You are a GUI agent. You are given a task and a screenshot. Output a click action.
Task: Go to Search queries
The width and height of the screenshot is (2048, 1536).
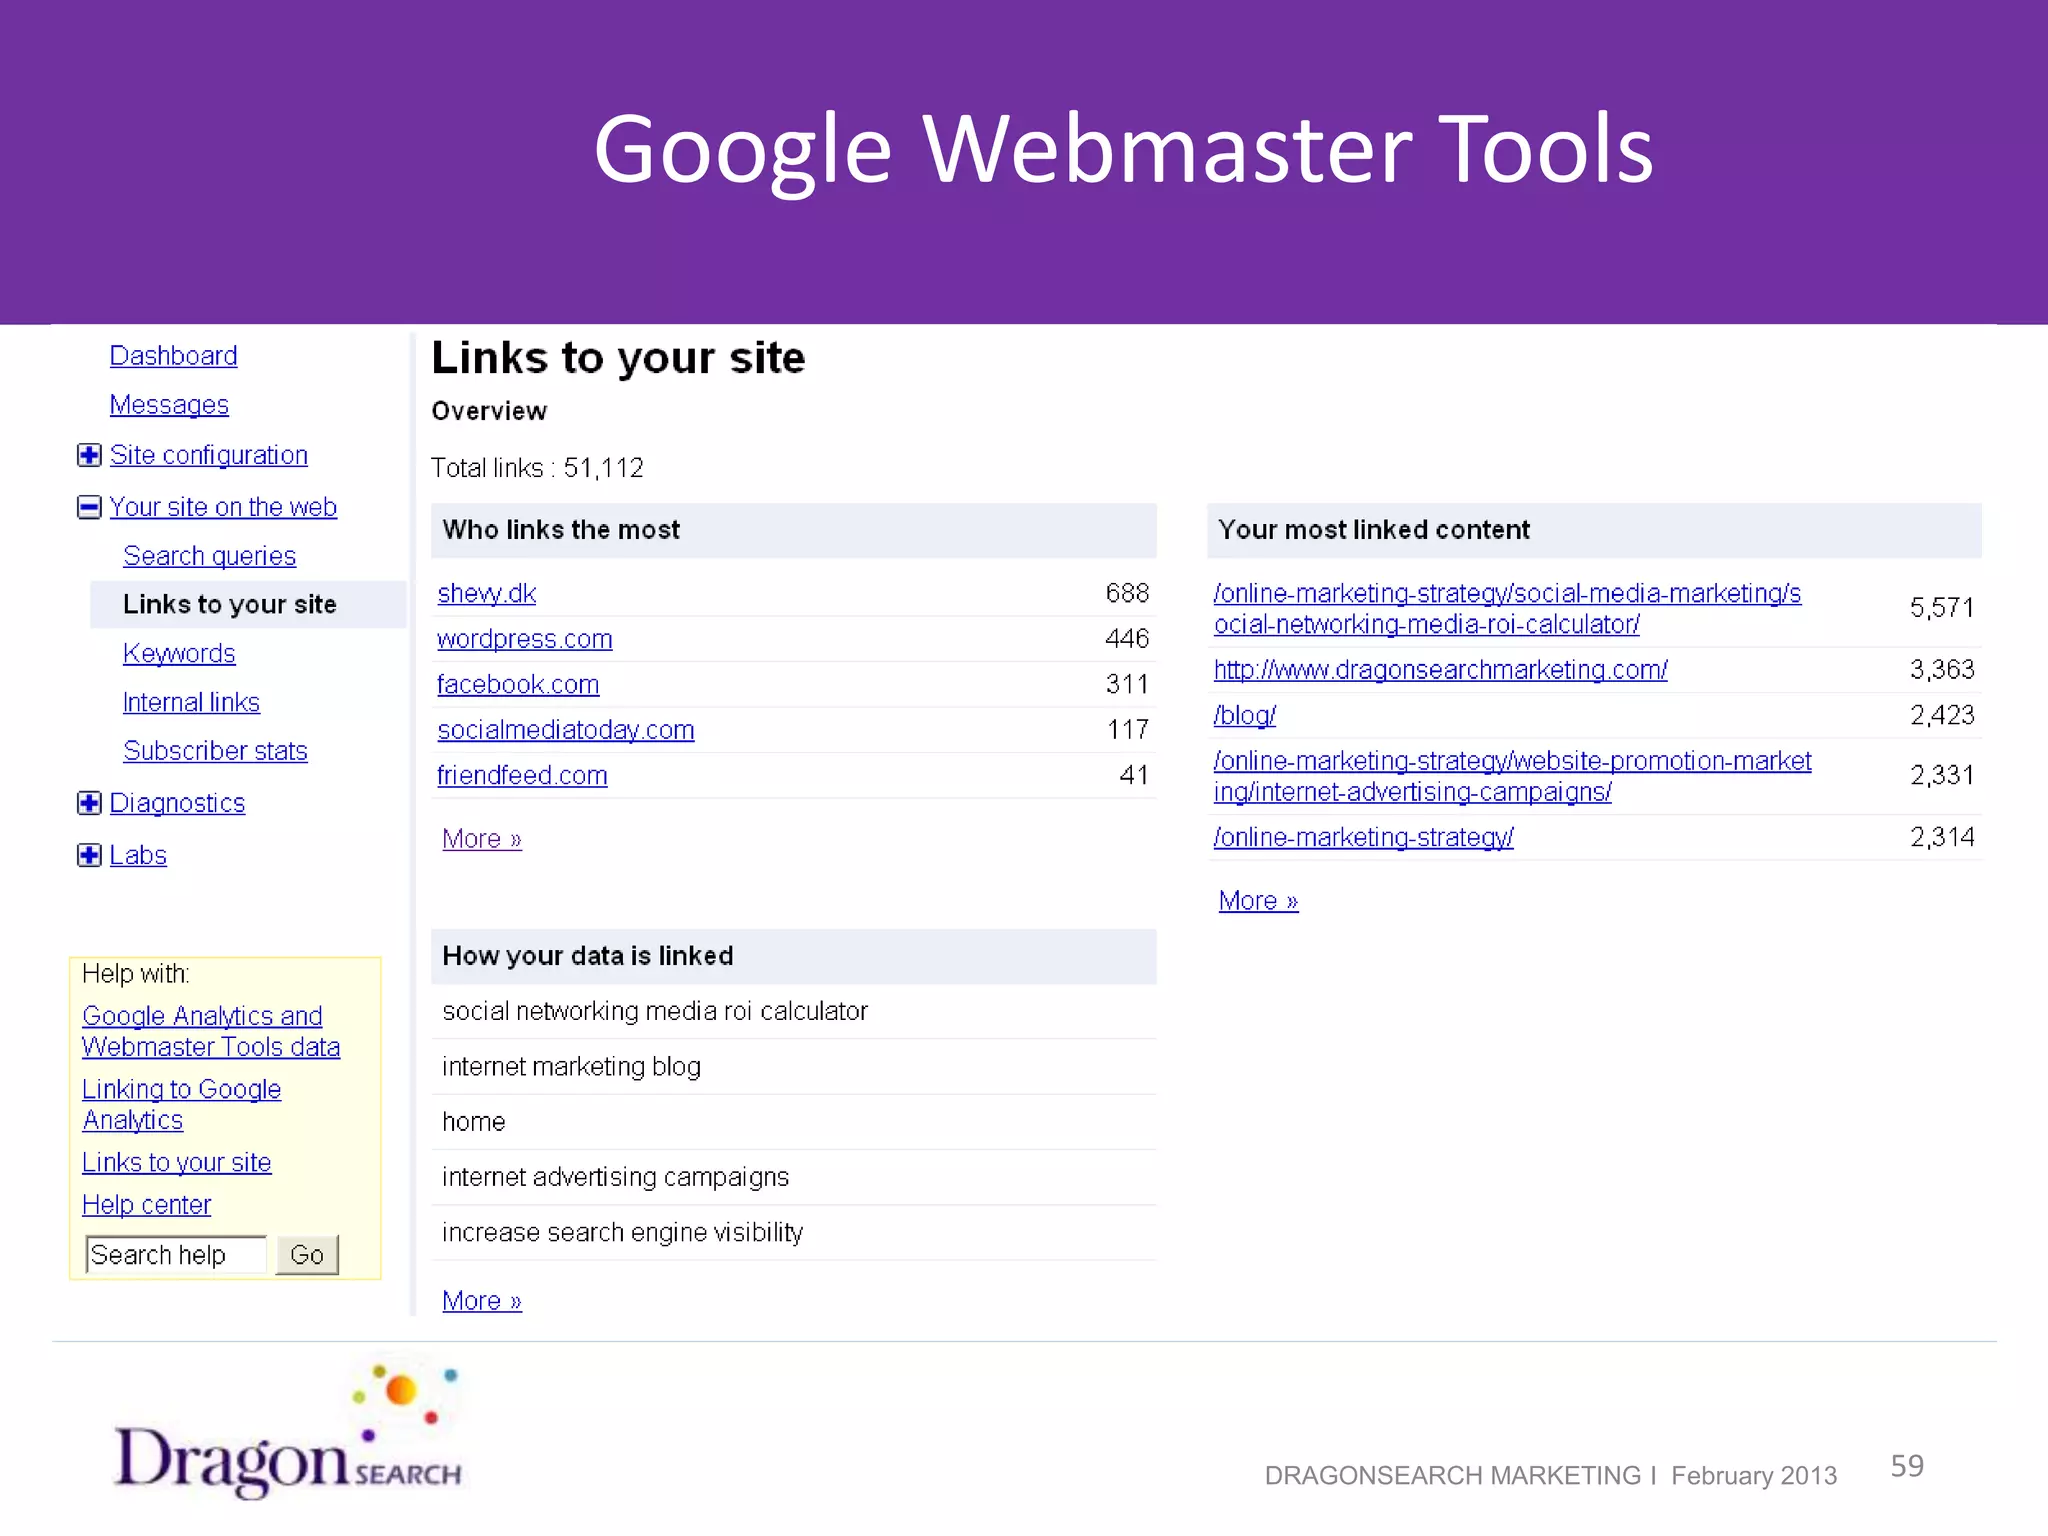[x=209, y=556]
